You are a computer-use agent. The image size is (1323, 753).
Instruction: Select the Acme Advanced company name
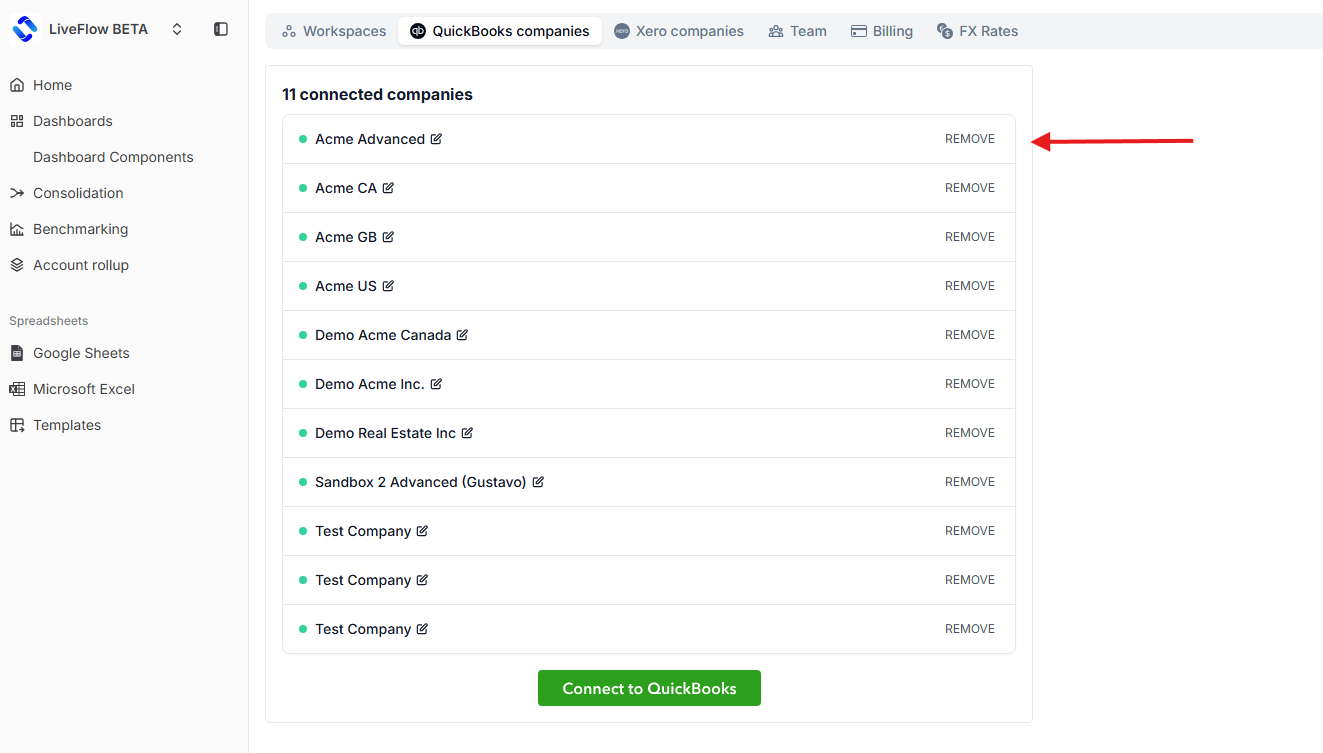tap(370, 139)
